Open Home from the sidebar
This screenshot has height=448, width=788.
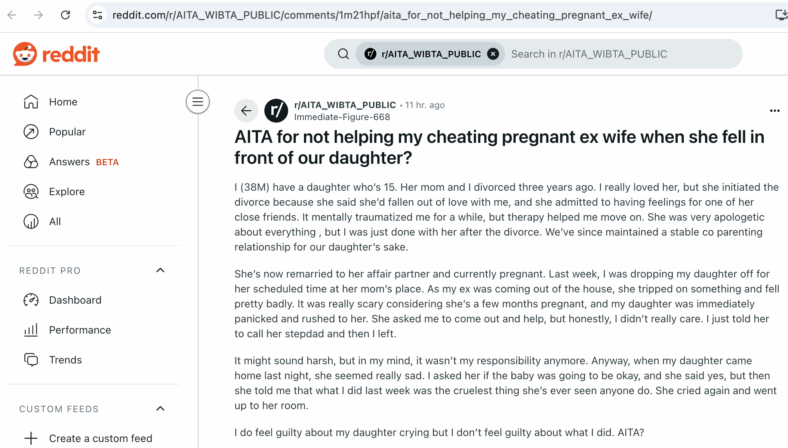click(x=93, y=102)
